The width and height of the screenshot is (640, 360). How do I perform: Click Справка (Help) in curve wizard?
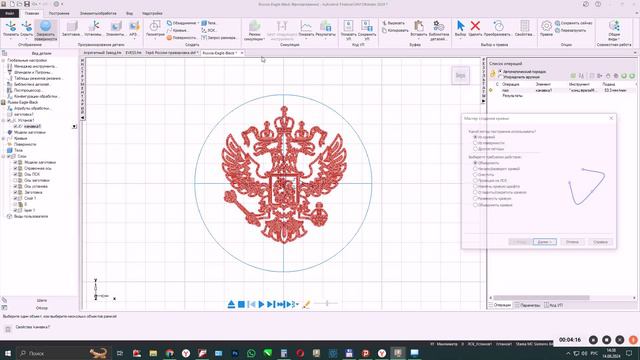[600, 242]
